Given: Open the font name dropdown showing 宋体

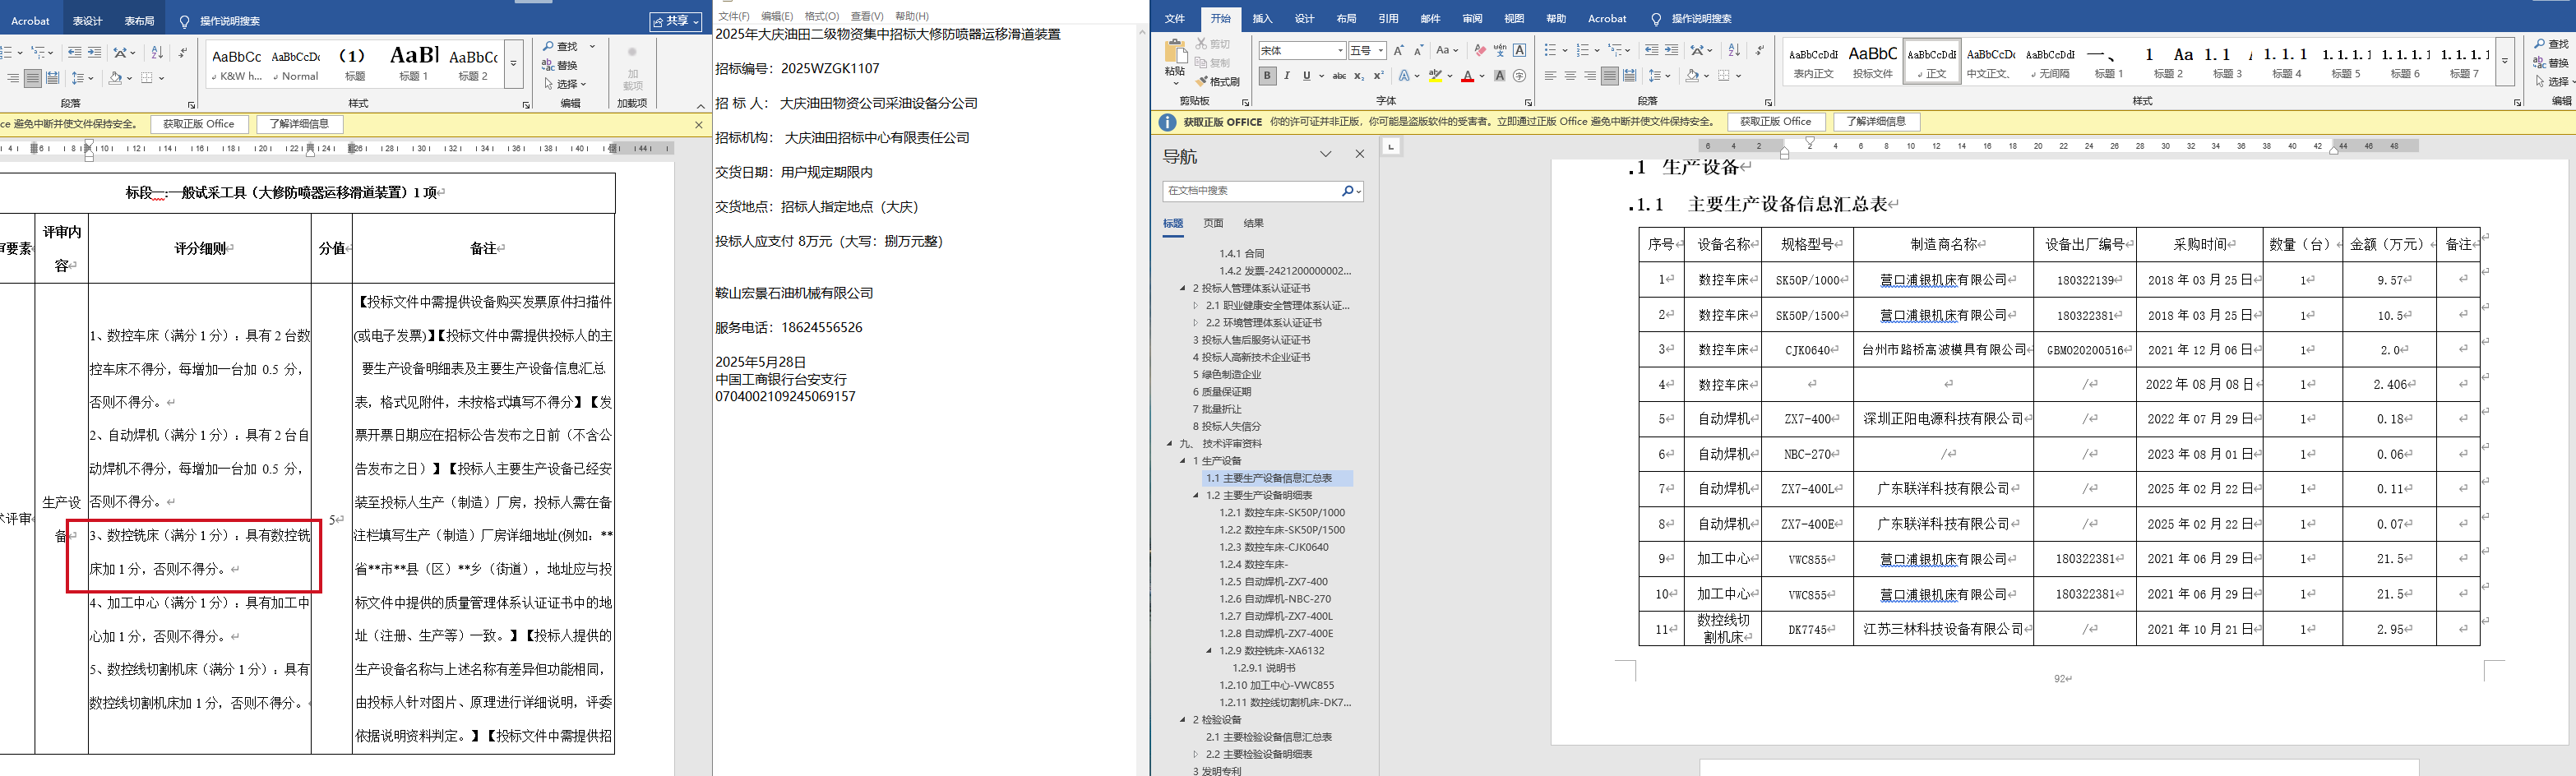Looking at the screenshot, I should pos(1341,51).
